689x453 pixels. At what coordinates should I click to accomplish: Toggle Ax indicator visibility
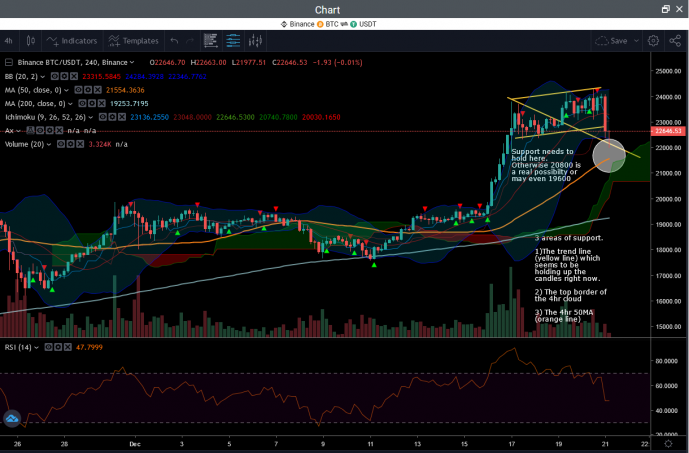[x=40, y=130]
